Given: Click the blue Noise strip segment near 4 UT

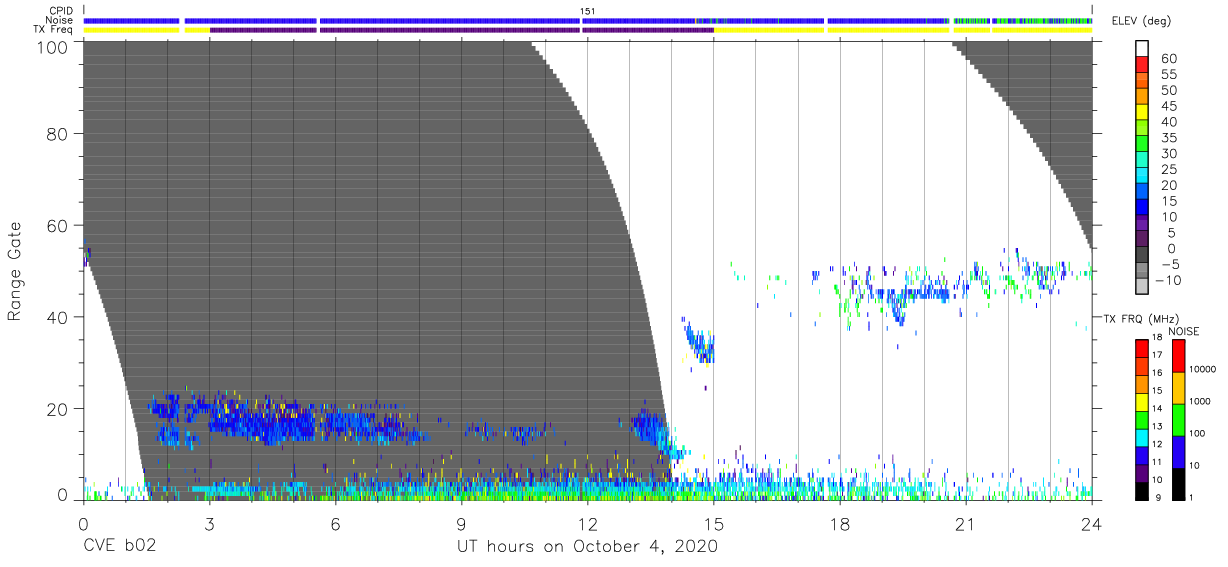Looking at the screenshot, I should point(251,20).
